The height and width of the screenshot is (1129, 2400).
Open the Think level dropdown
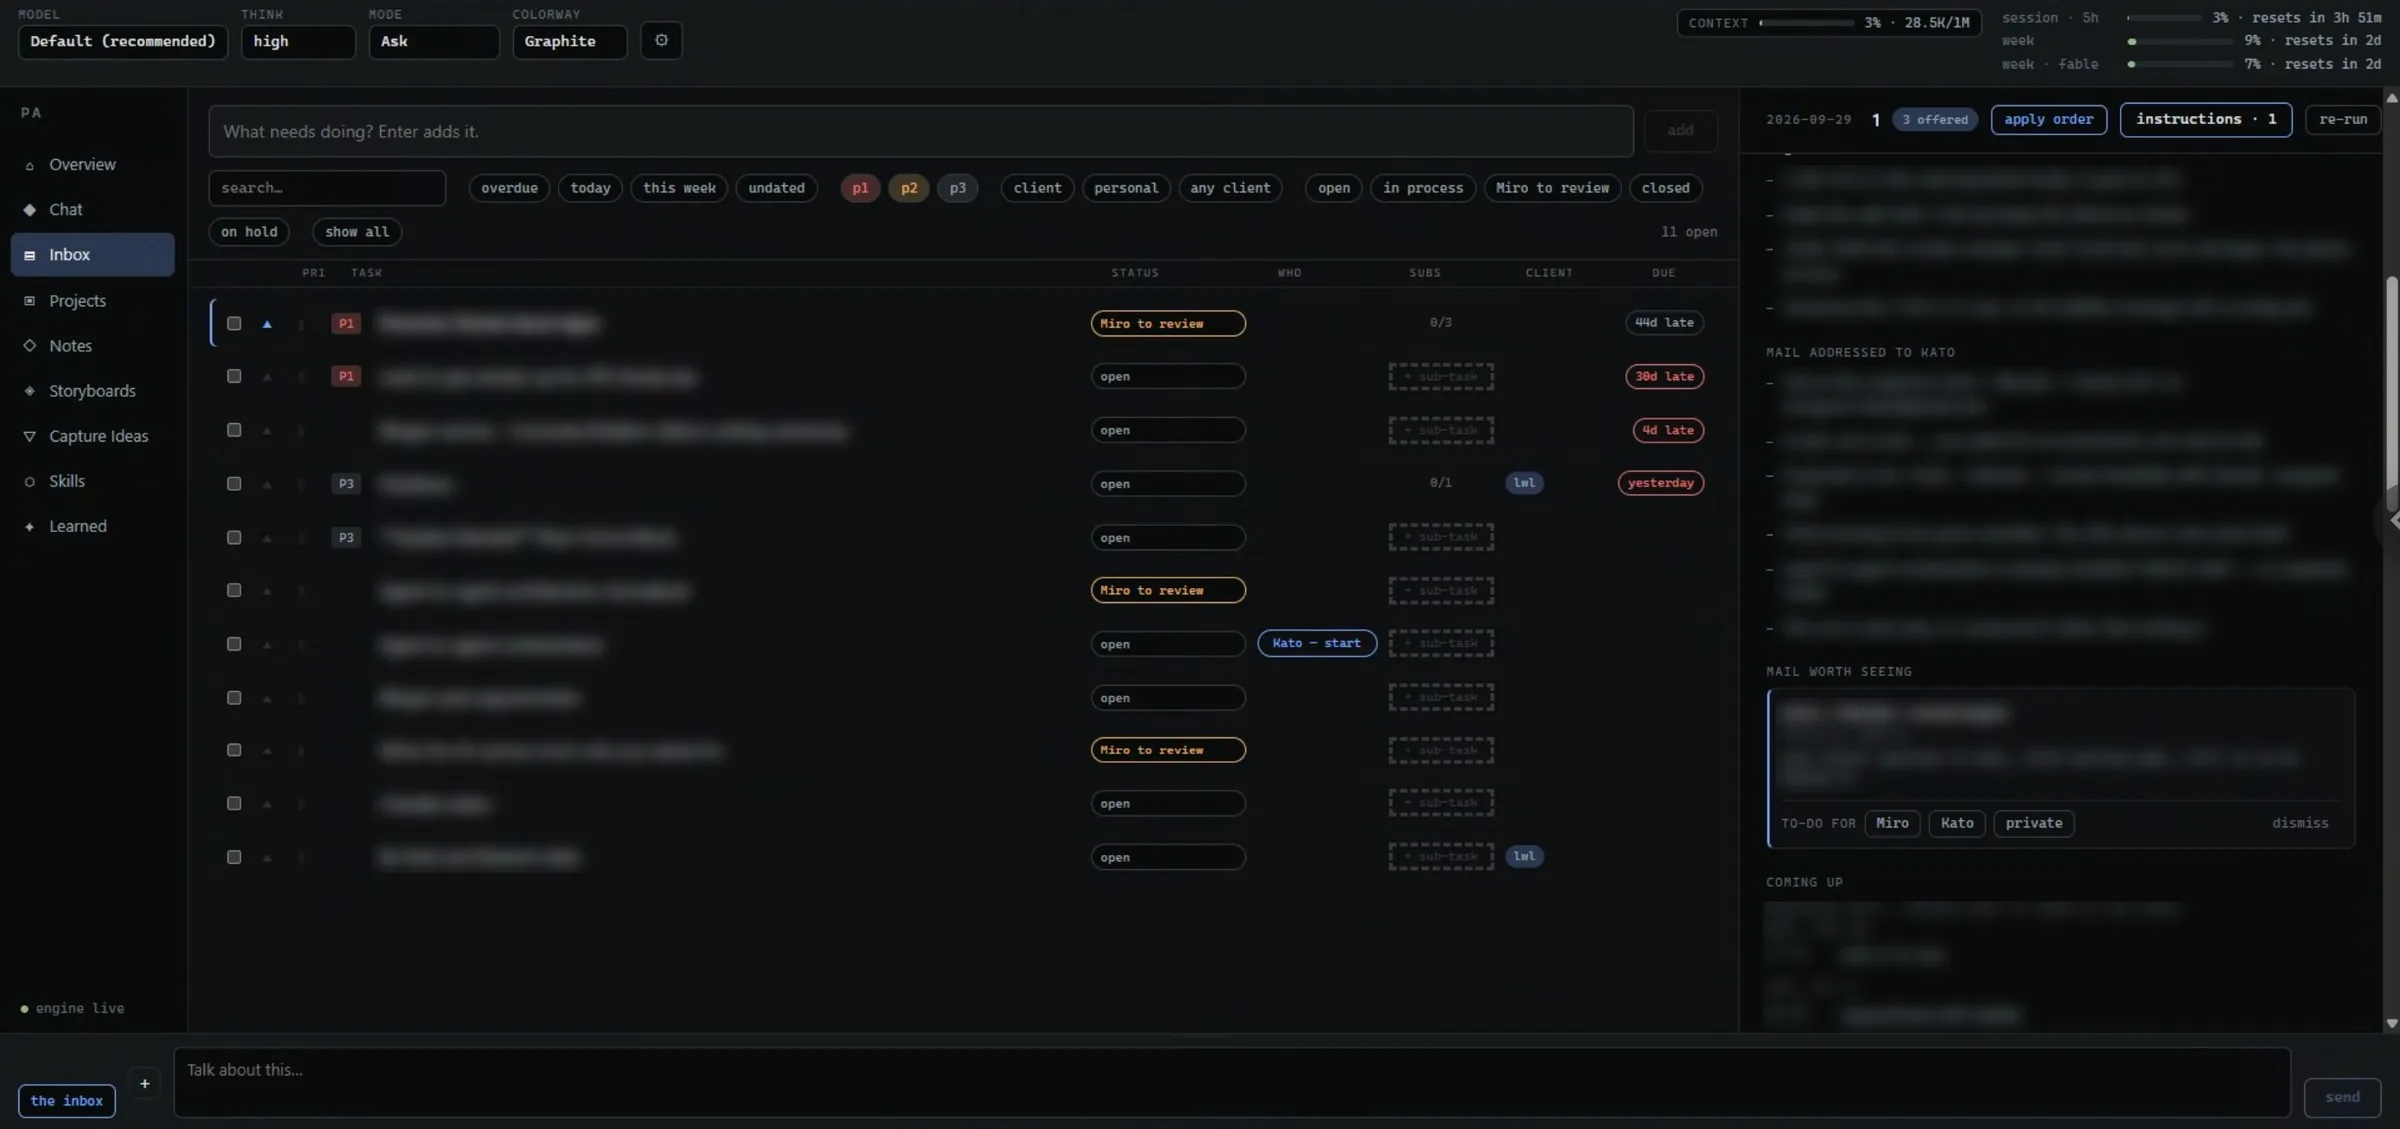[x=298, y=42]
